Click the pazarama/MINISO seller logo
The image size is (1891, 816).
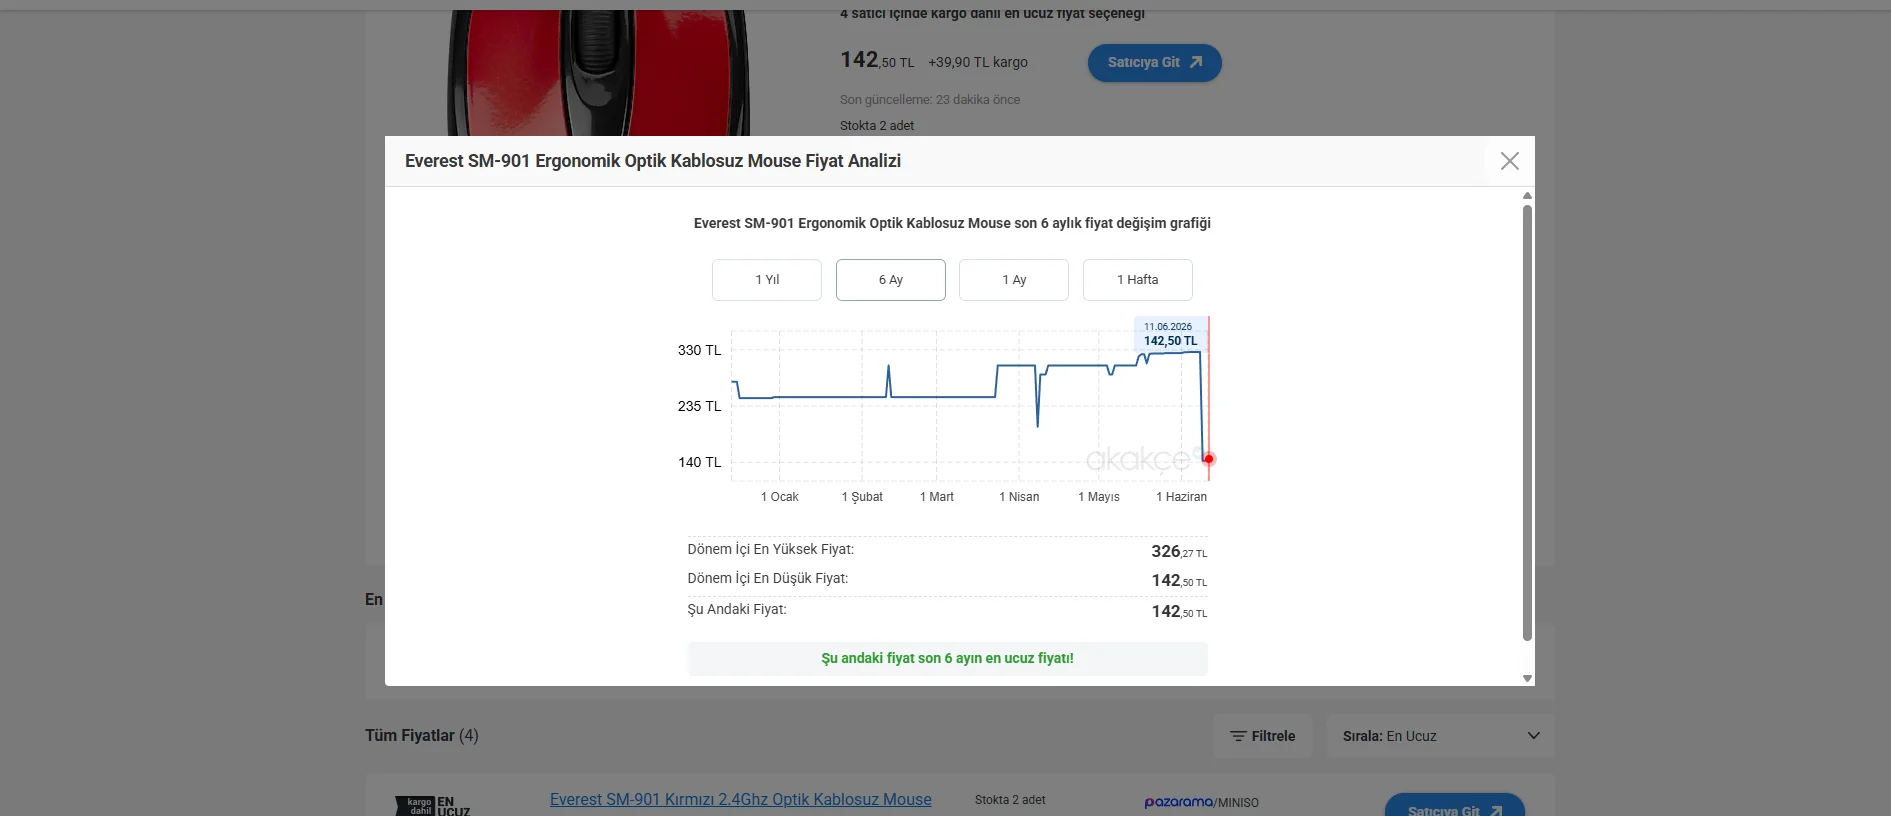tap(1201, 802)
